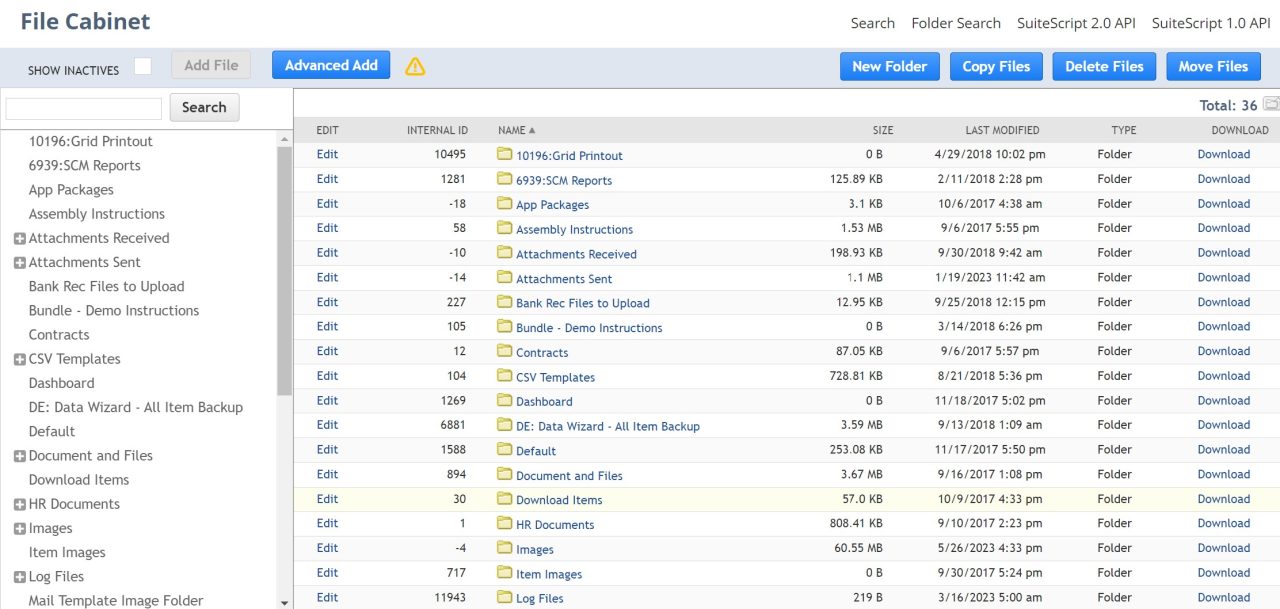Click the folder icon next to Contracts
Screen dimensions: 1280x609
tap(504, 351)
